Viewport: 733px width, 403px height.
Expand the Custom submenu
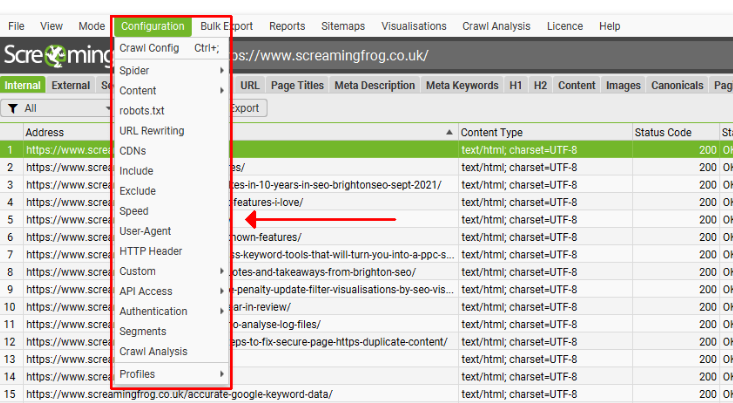(x=171, y=272)
